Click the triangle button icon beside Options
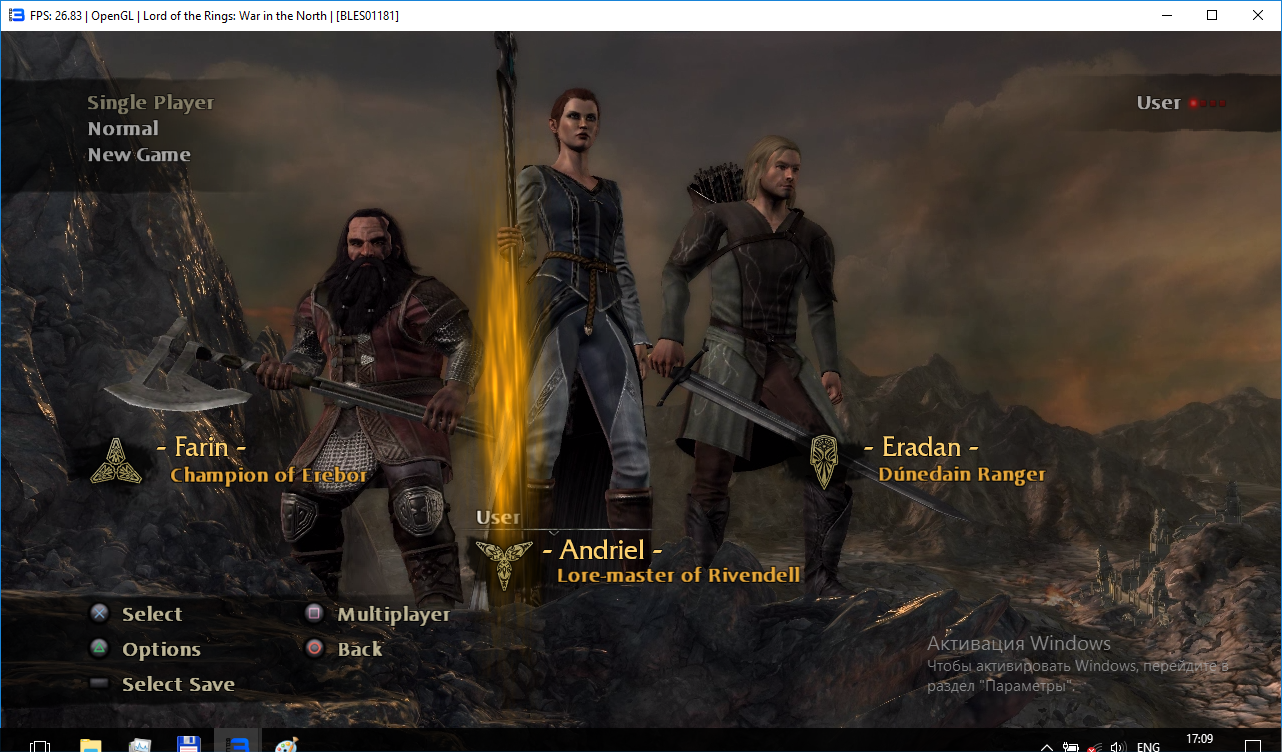Viewport: 1282px width, 752px height. coord(99,649)
